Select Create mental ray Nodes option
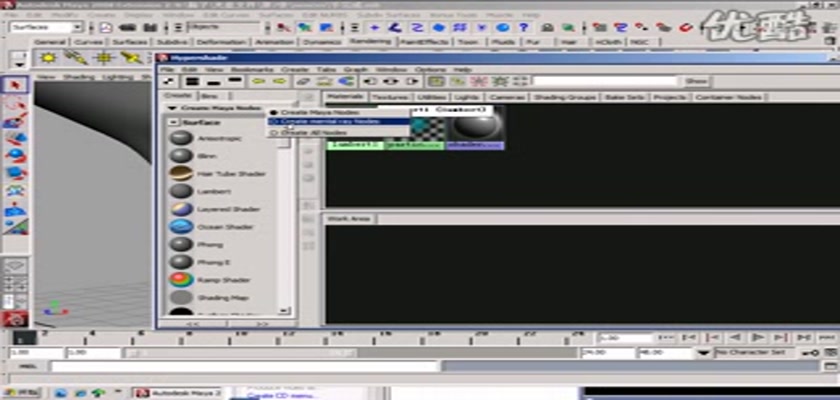The image size is (840, 400). coord(339,122)
